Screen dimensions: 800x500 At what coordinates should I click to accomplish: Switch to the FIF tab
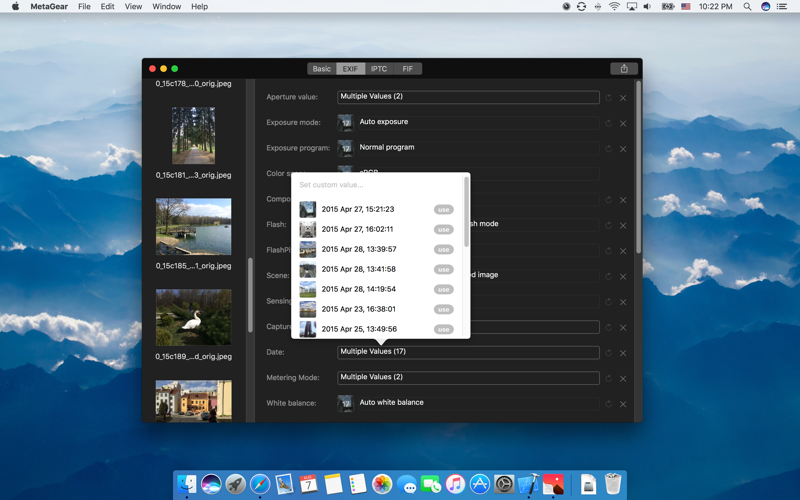click(407, 69)
